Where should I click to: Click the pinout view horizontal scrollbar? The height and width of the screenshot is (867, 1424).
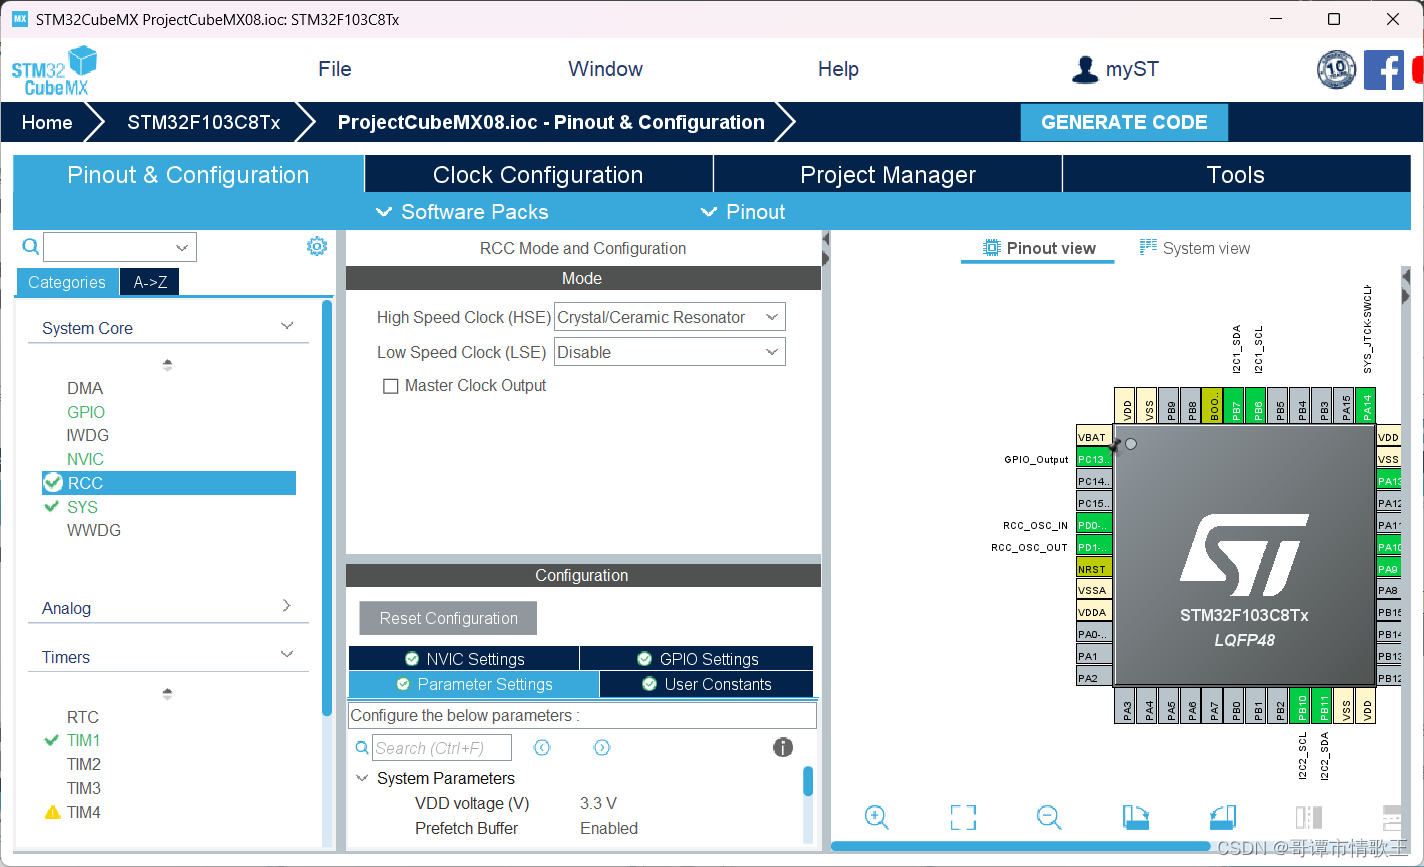pos(1020,846)
